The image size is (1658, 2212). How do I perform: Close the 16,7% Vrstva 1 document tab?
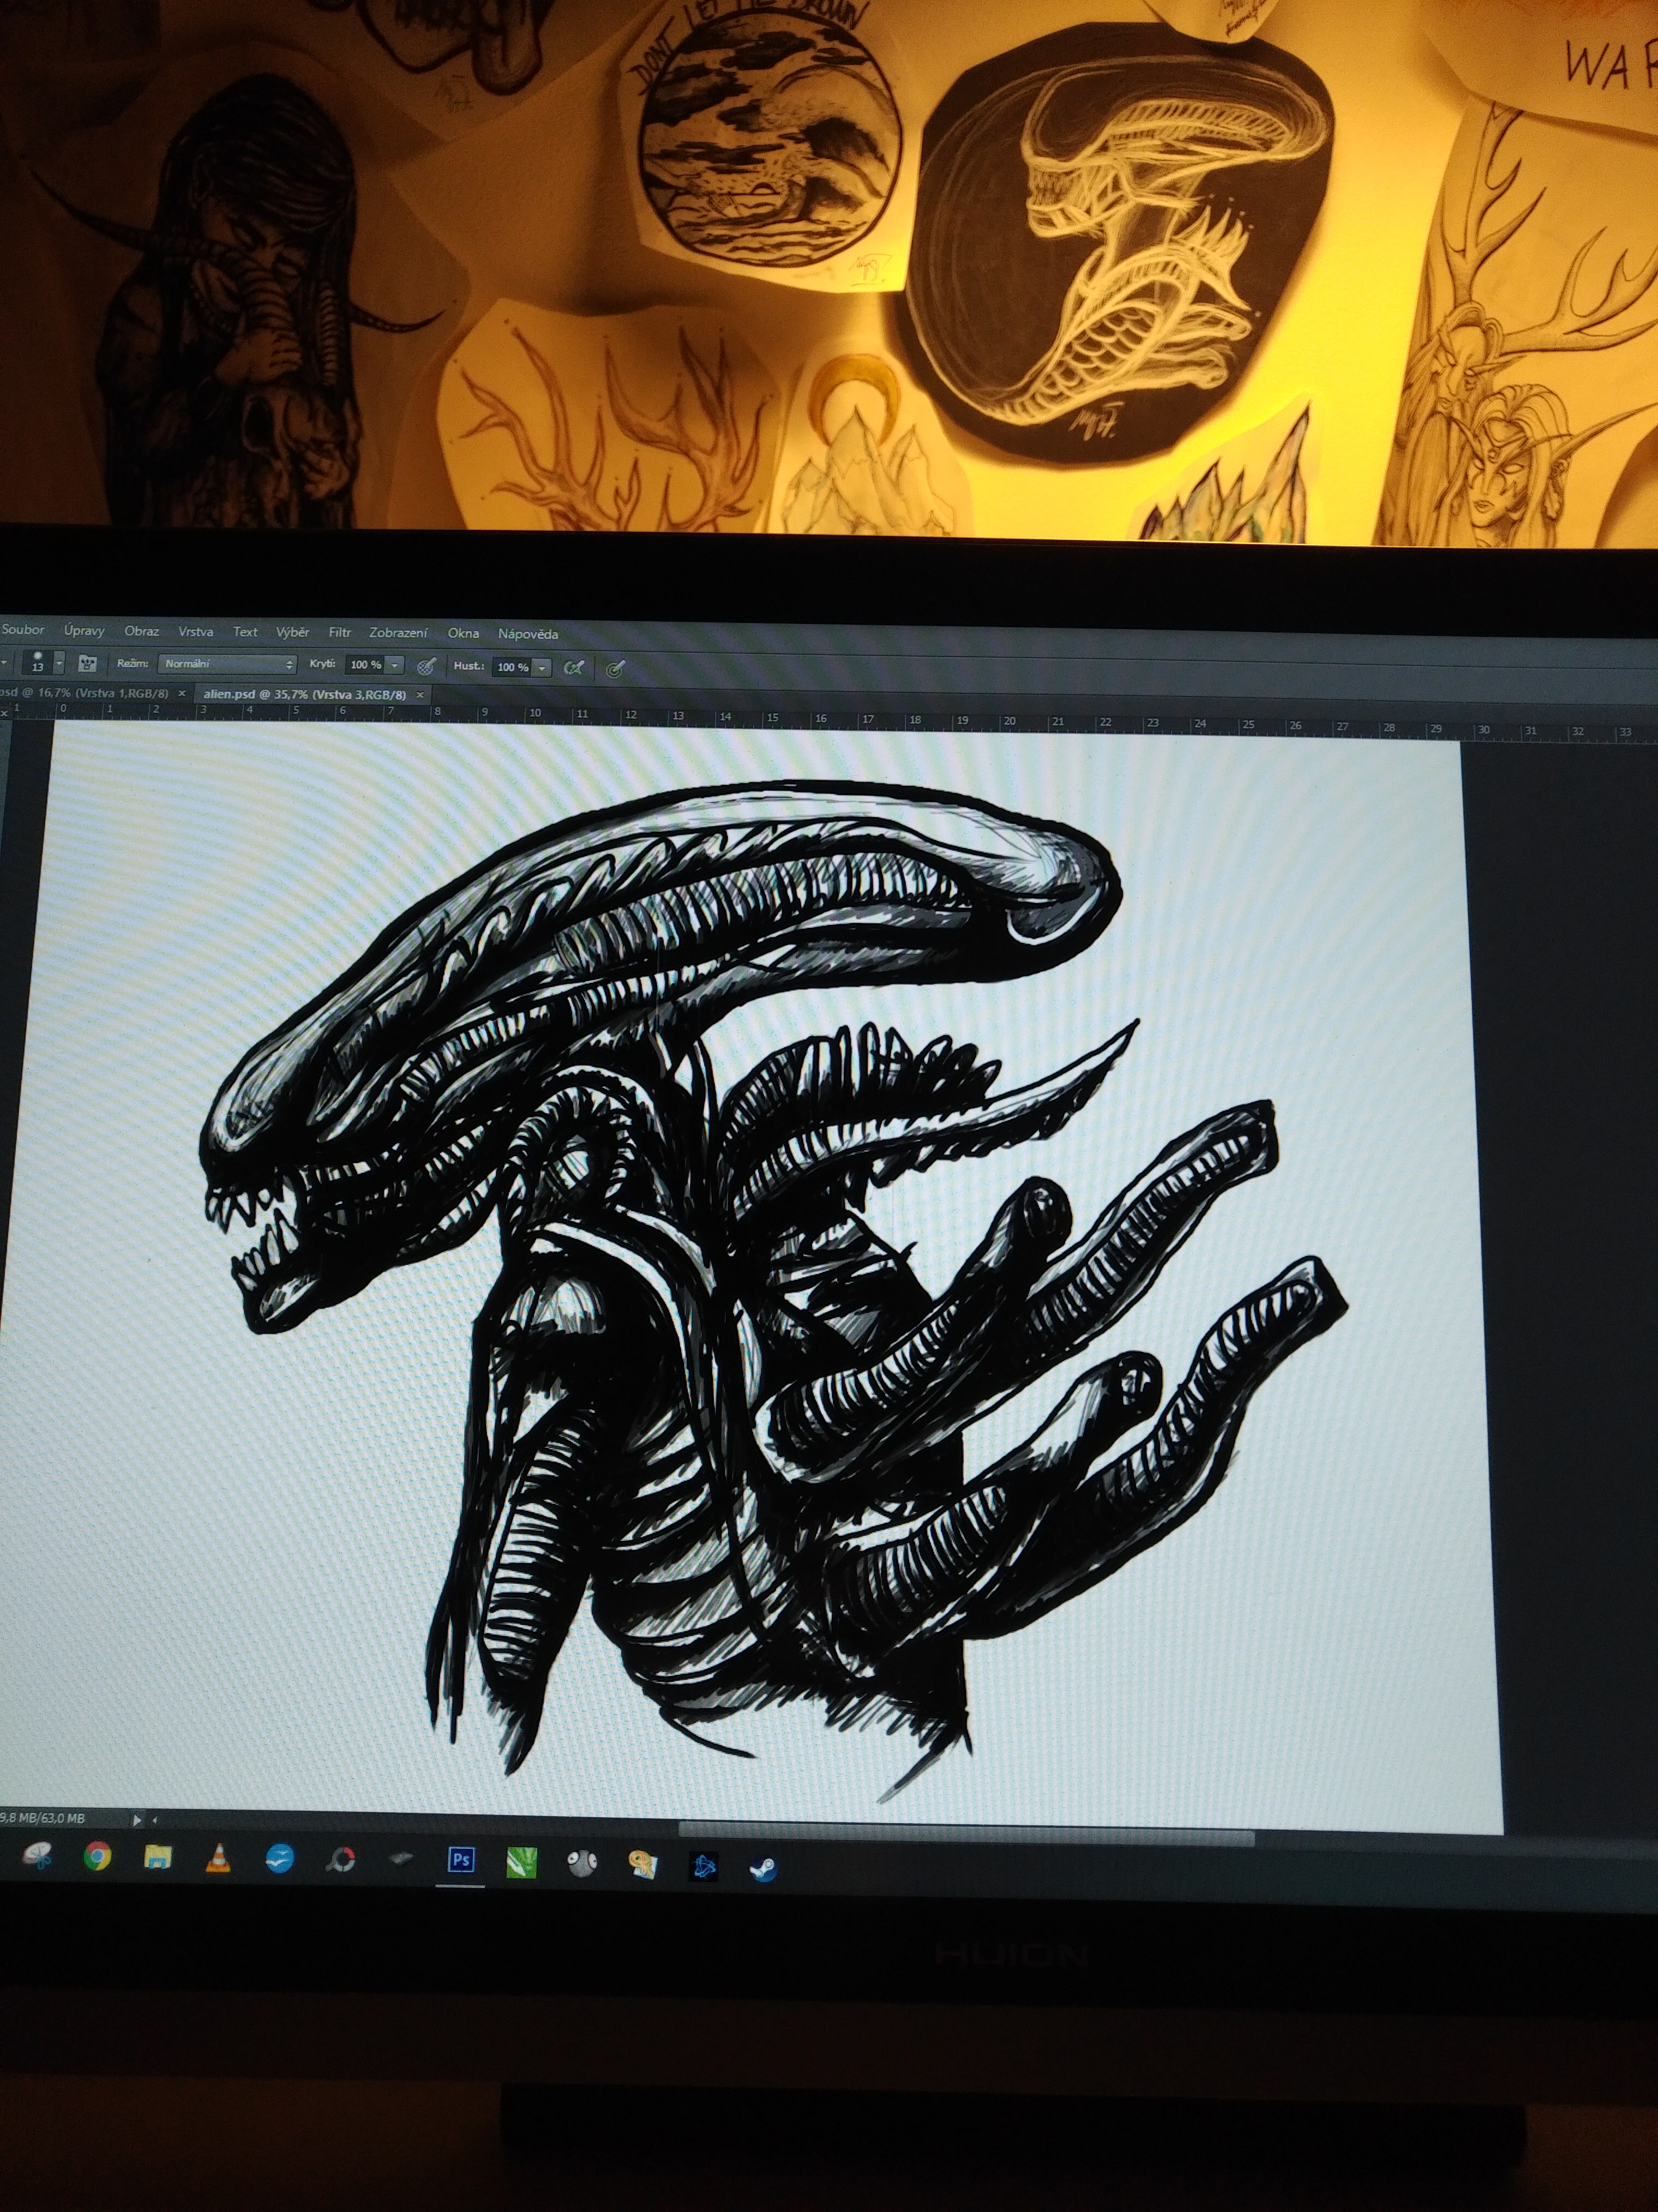tap(182, 692)
